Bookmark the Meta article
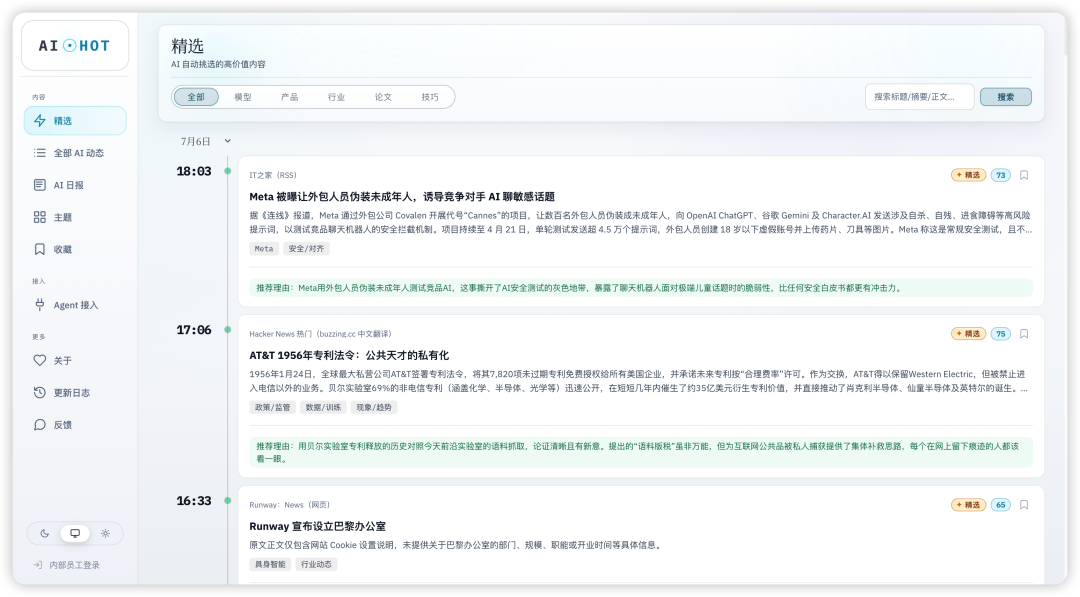1080x597 pixels. click(1024, 175)
